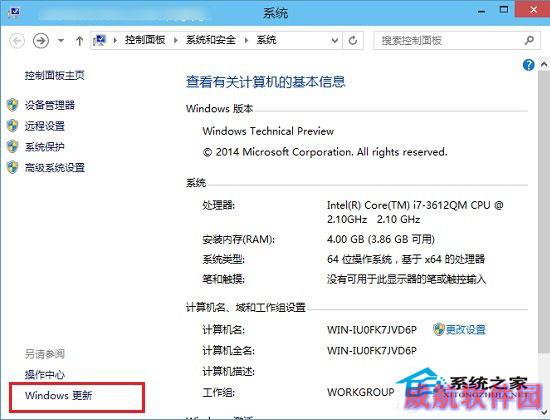Expand the arrow after 控制面板 breadcrumb
The width and height of the screenshot is (550, 420).
[x=176, y=41]
